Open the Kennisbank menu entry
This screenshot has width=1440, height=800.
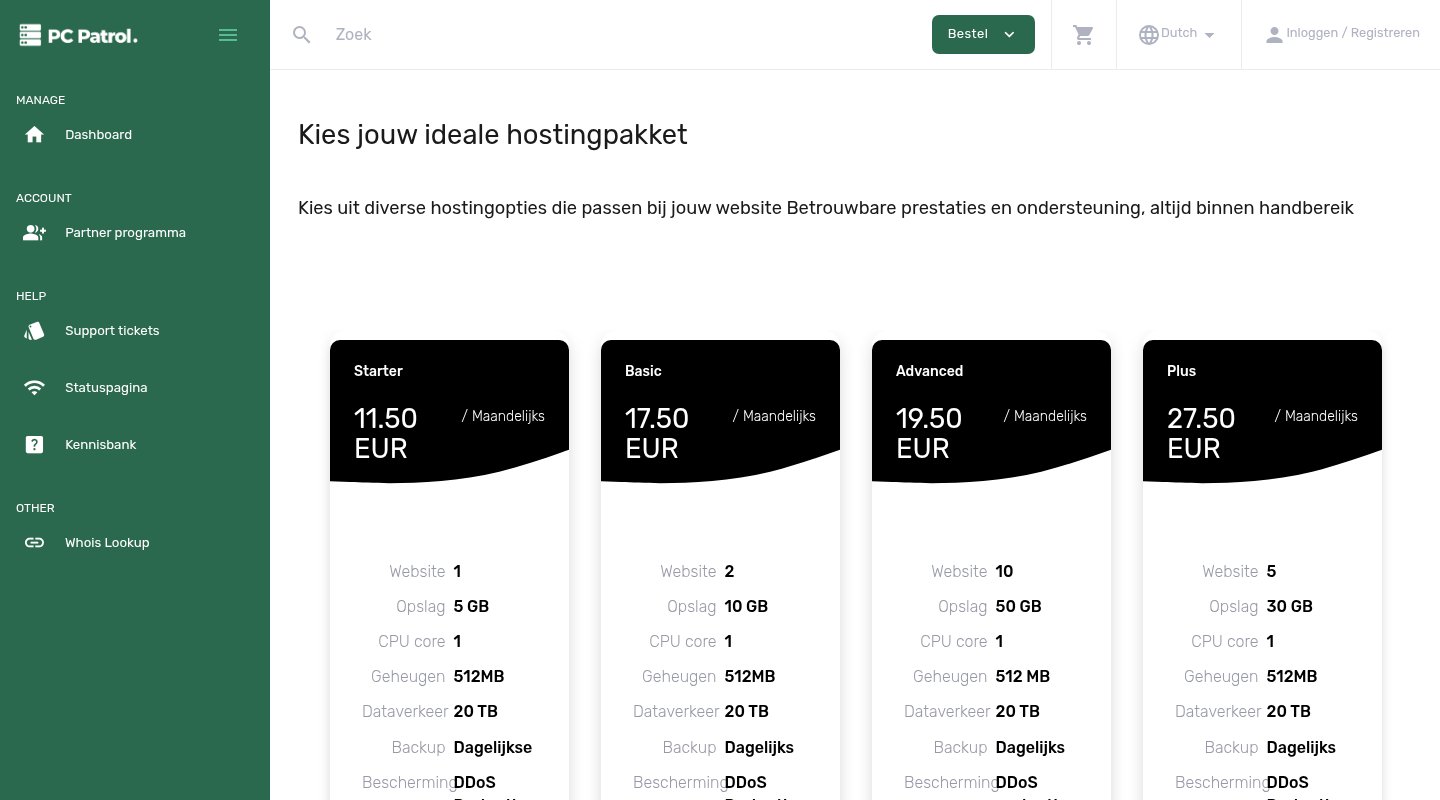100,444
